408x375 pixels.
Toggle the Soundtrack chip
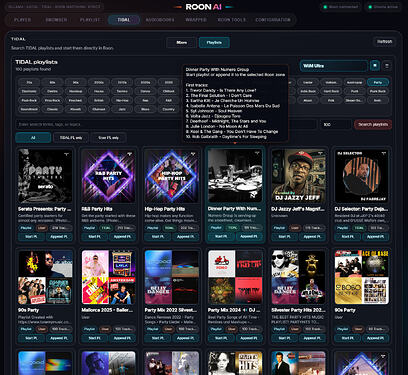tap(29, 109)
